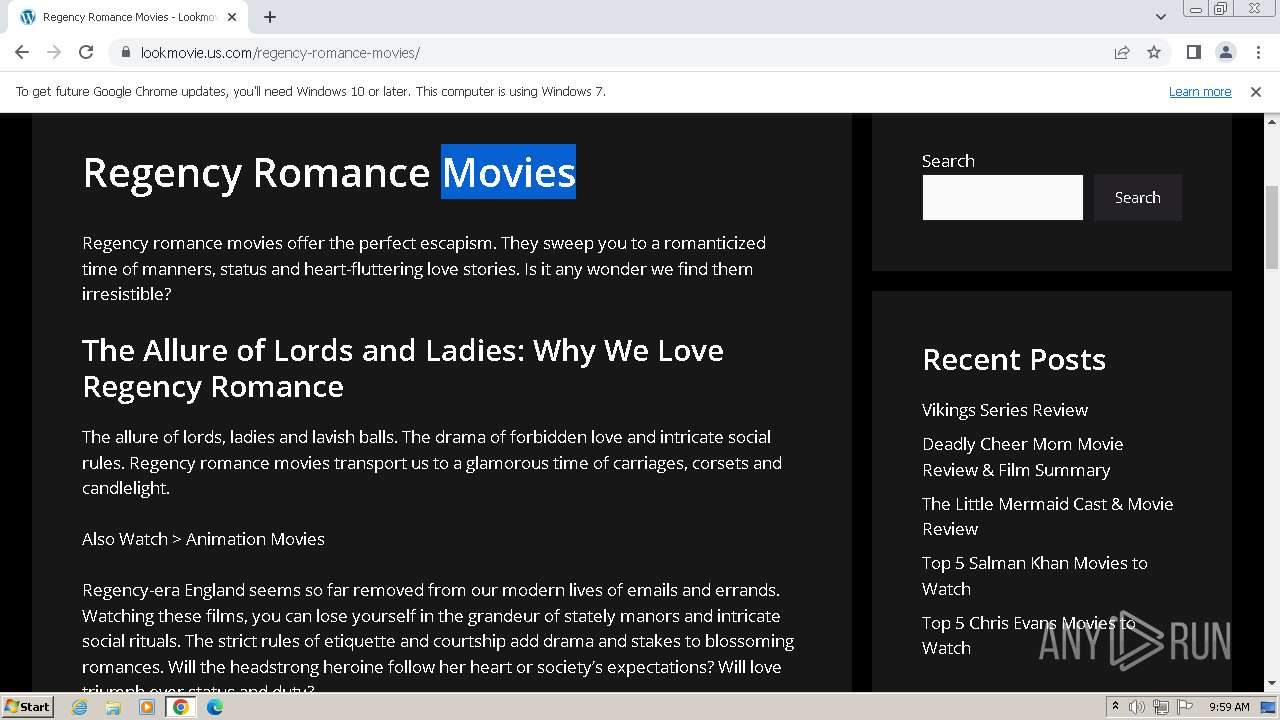This screenshot has width=1280, height=720.
Task: Go back to previous page
Action: tap(22, 52)
